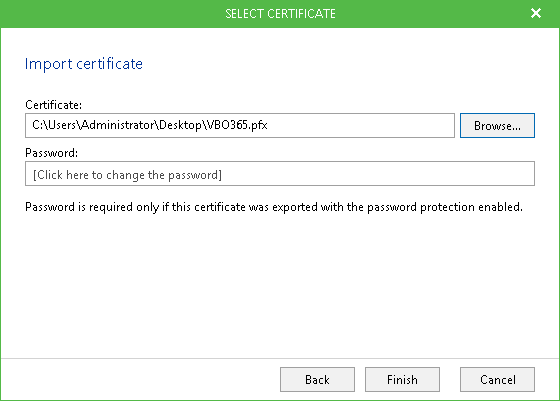Place cursor at VBO365.pfx in path
Screen dimensions: 560x401
237,125
